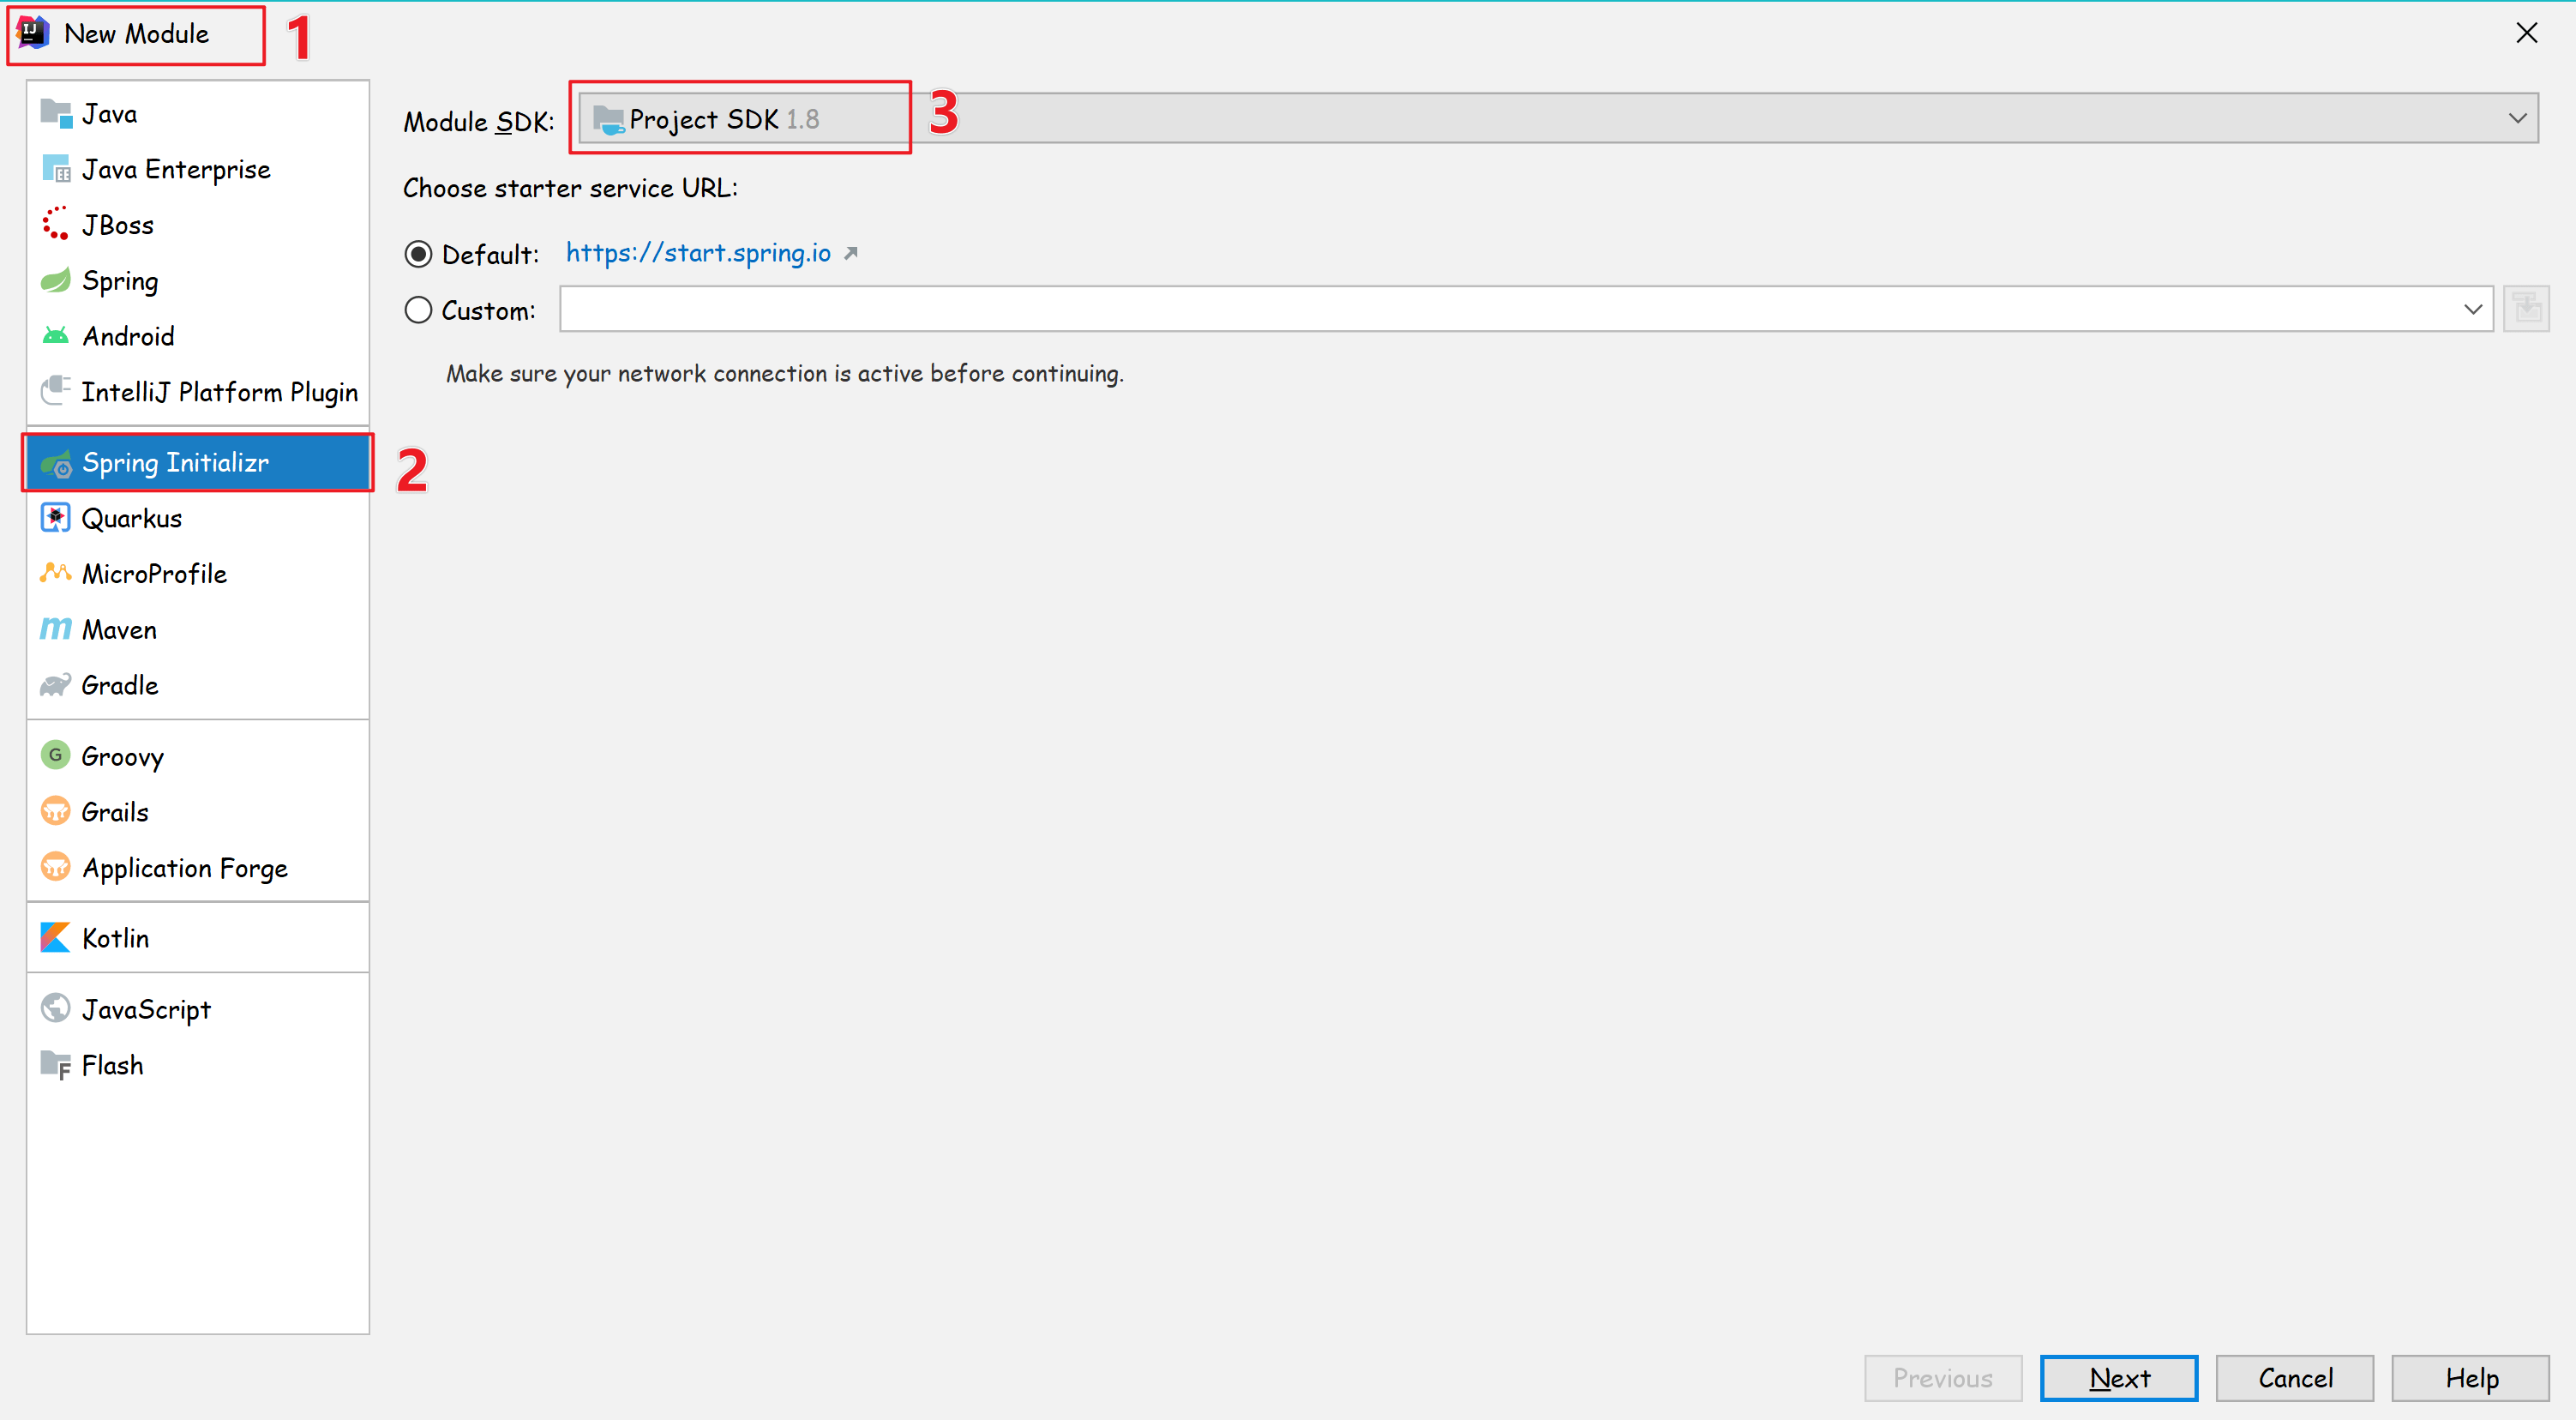
Task: Click the JBoss red dots icon
Action: pos(55,224)
